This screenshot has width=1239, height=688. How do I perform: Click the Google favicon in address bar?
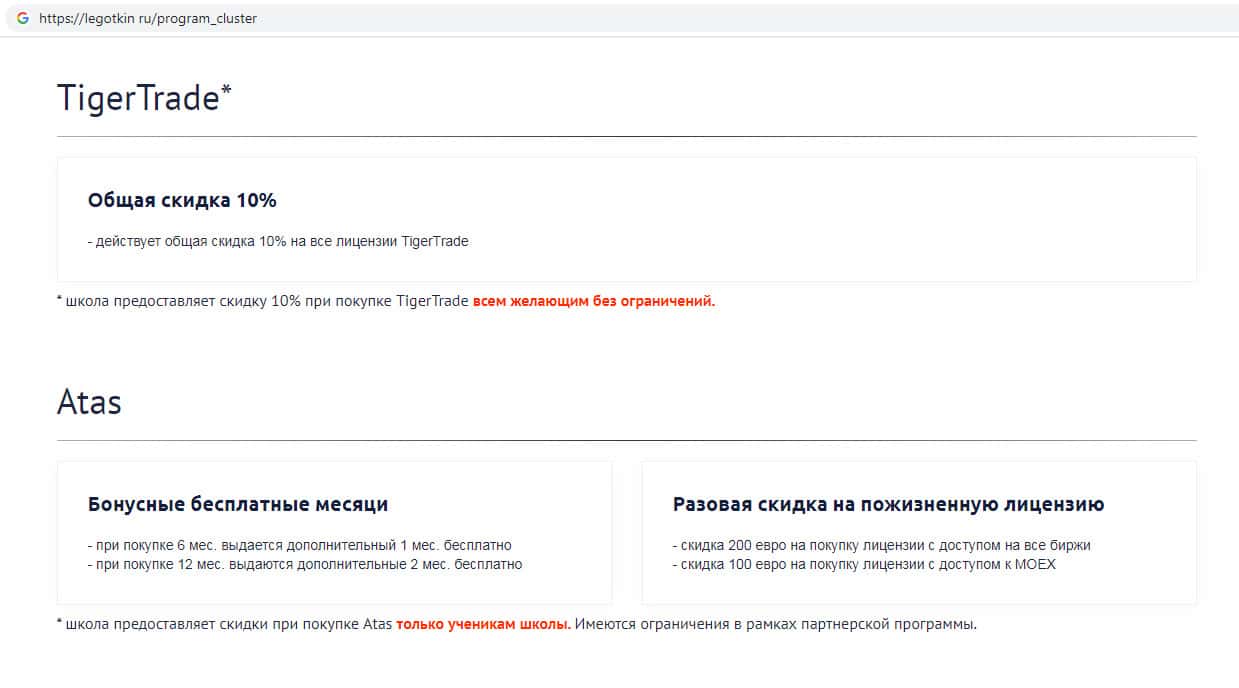point(22,18)
